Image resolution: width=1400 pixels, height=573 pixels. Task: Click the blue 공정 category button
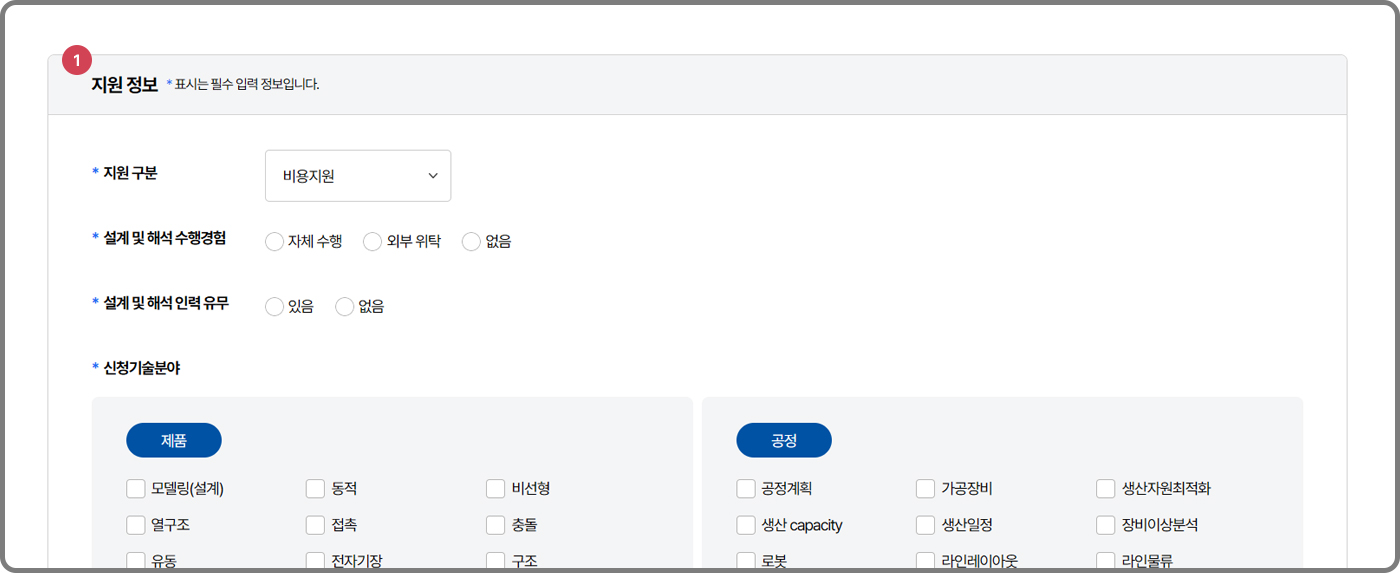tap(784, 440)
